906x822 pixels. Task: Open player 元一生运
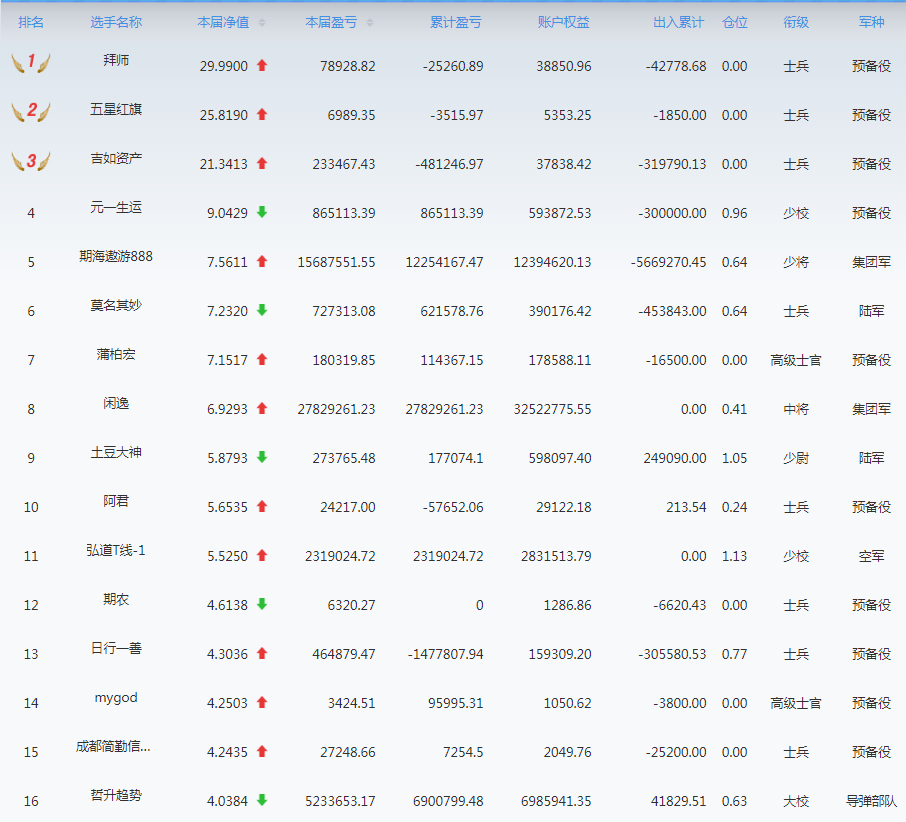tap(116, 207)
